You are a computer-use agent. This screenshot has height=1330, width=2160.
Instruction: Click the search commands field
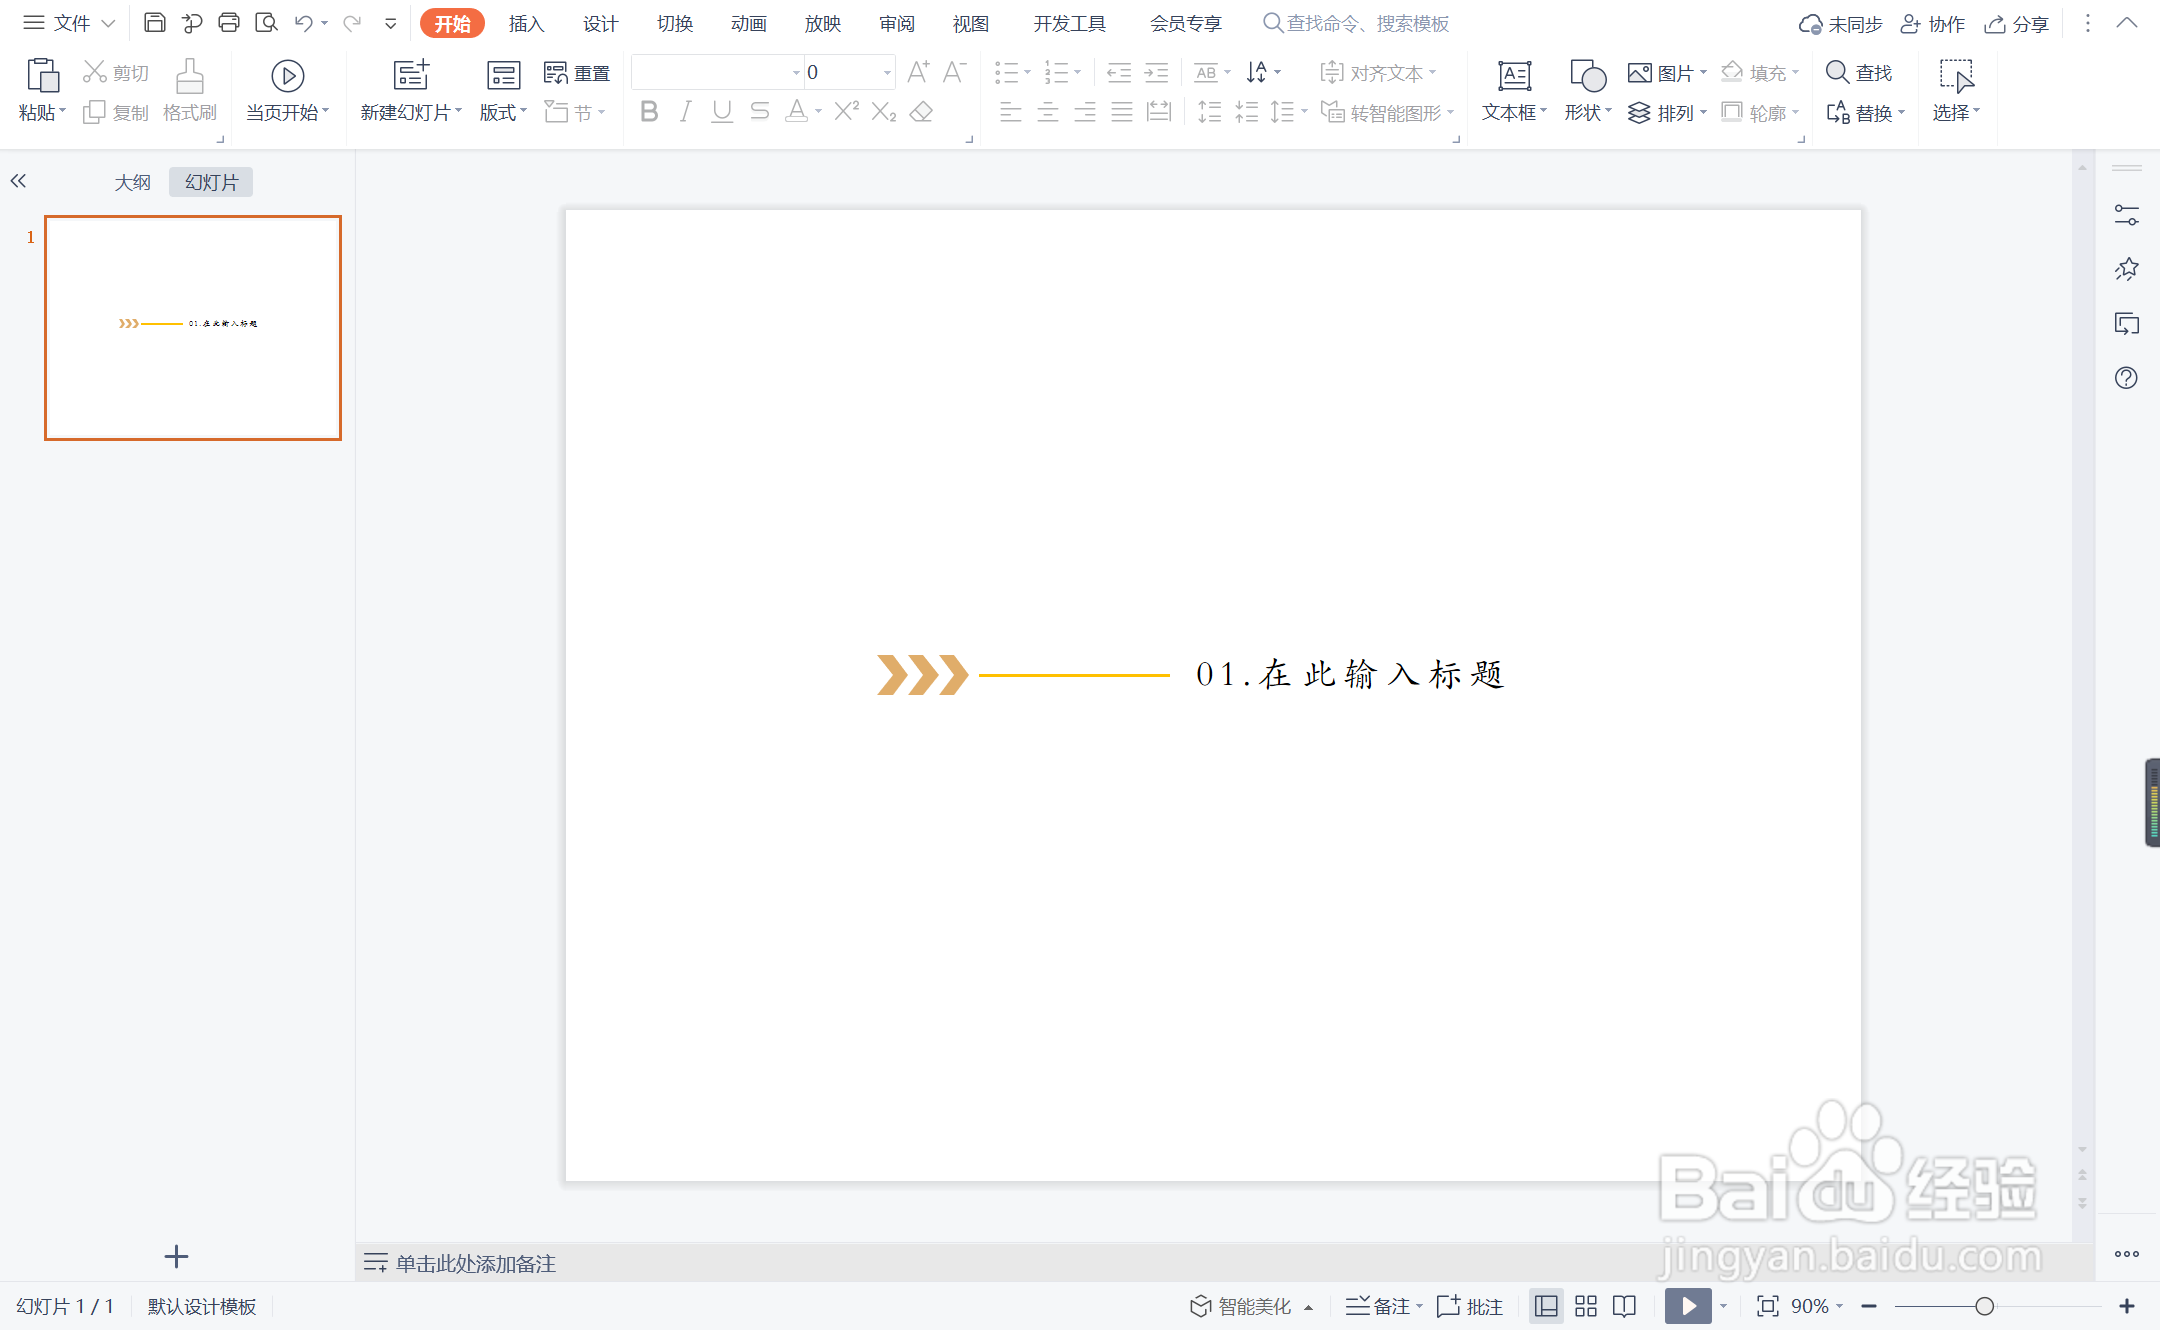coord(1356,23)
